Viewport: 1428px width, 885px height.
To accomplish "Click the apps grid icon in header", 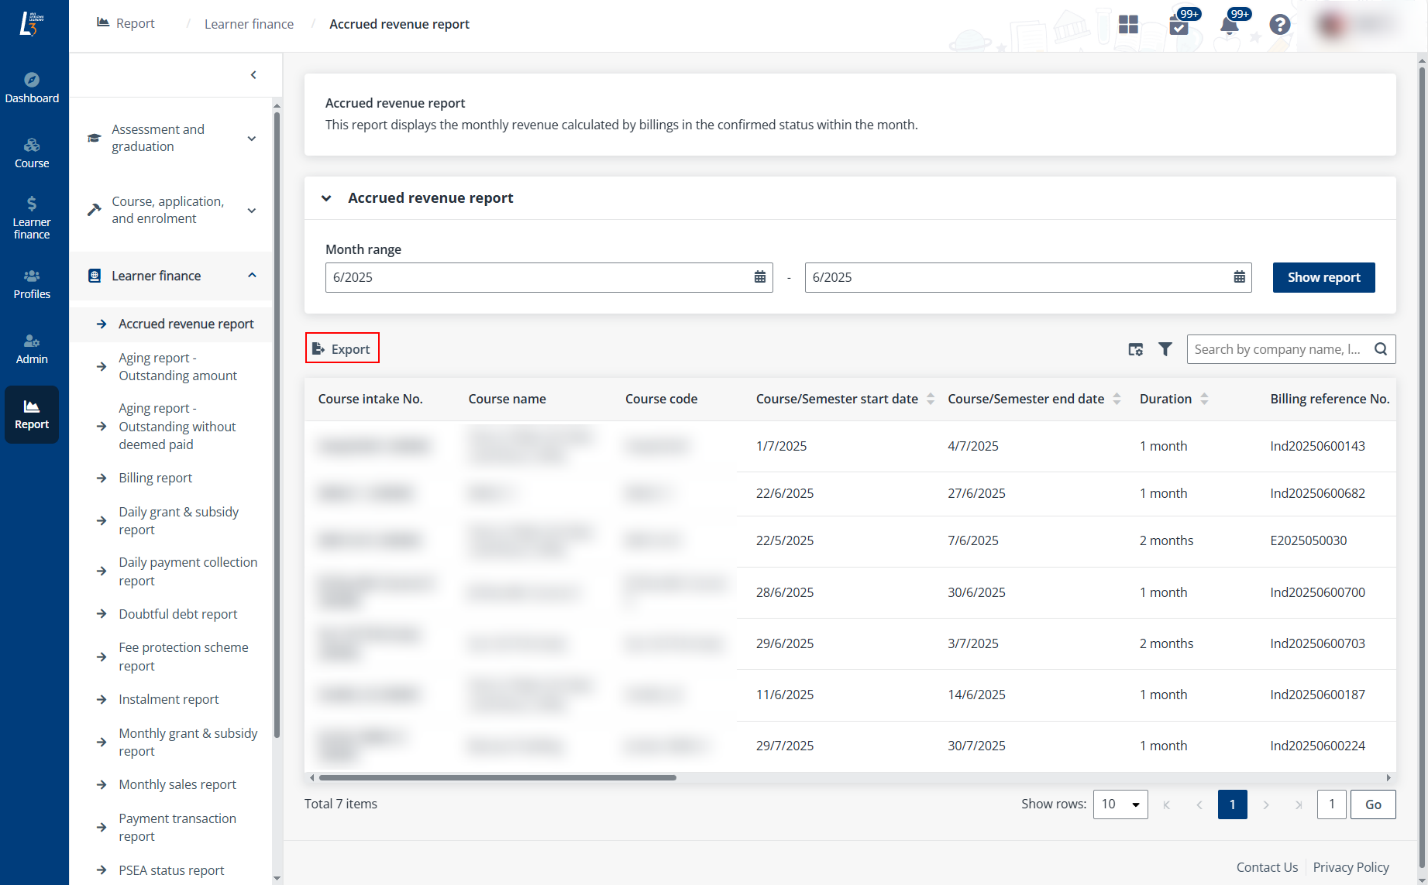I will click(1128, 24).
